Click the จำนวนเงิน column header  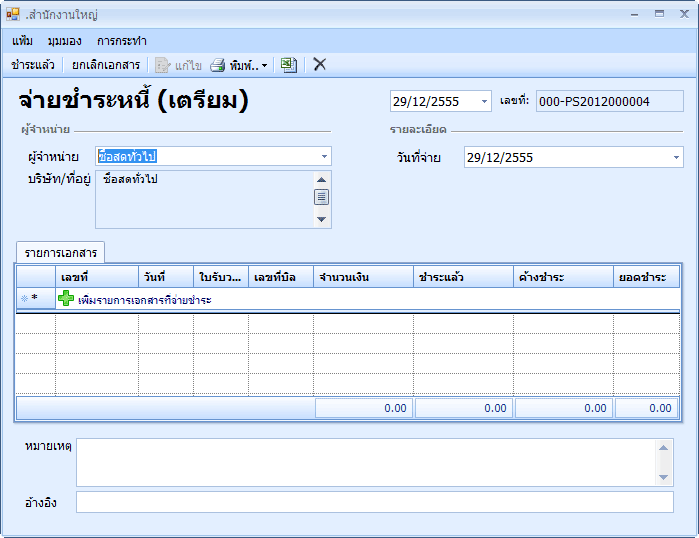(x=363, y=277)
